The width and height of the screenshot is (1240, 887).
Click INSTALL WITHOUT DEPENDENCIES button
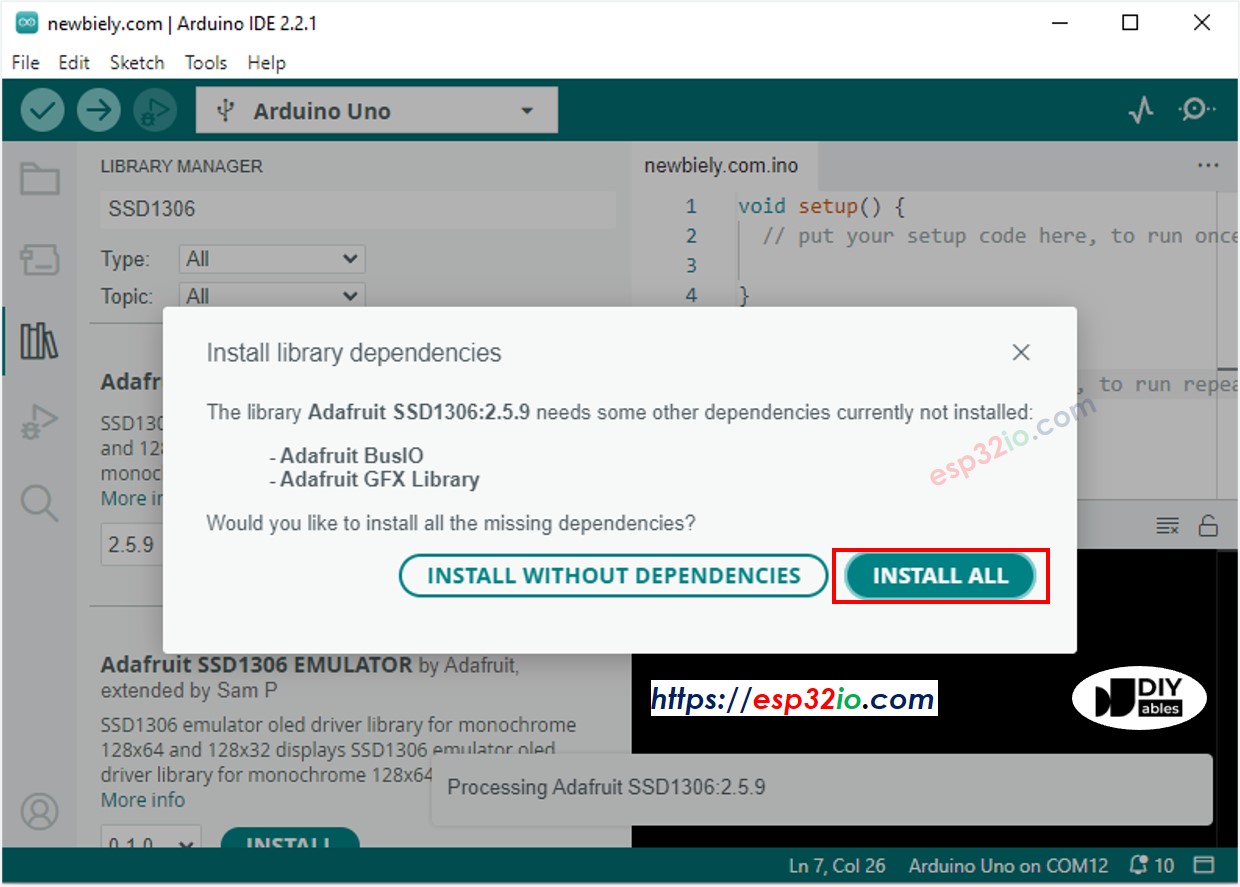click(613, 576)
